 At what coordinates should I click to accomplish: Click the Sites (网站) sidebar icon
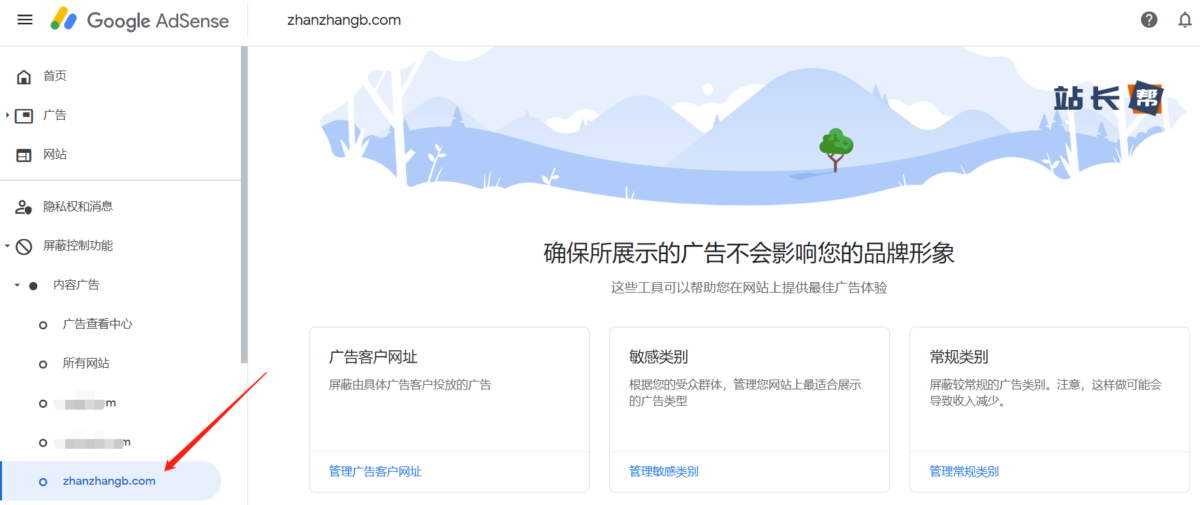(24, 155)
